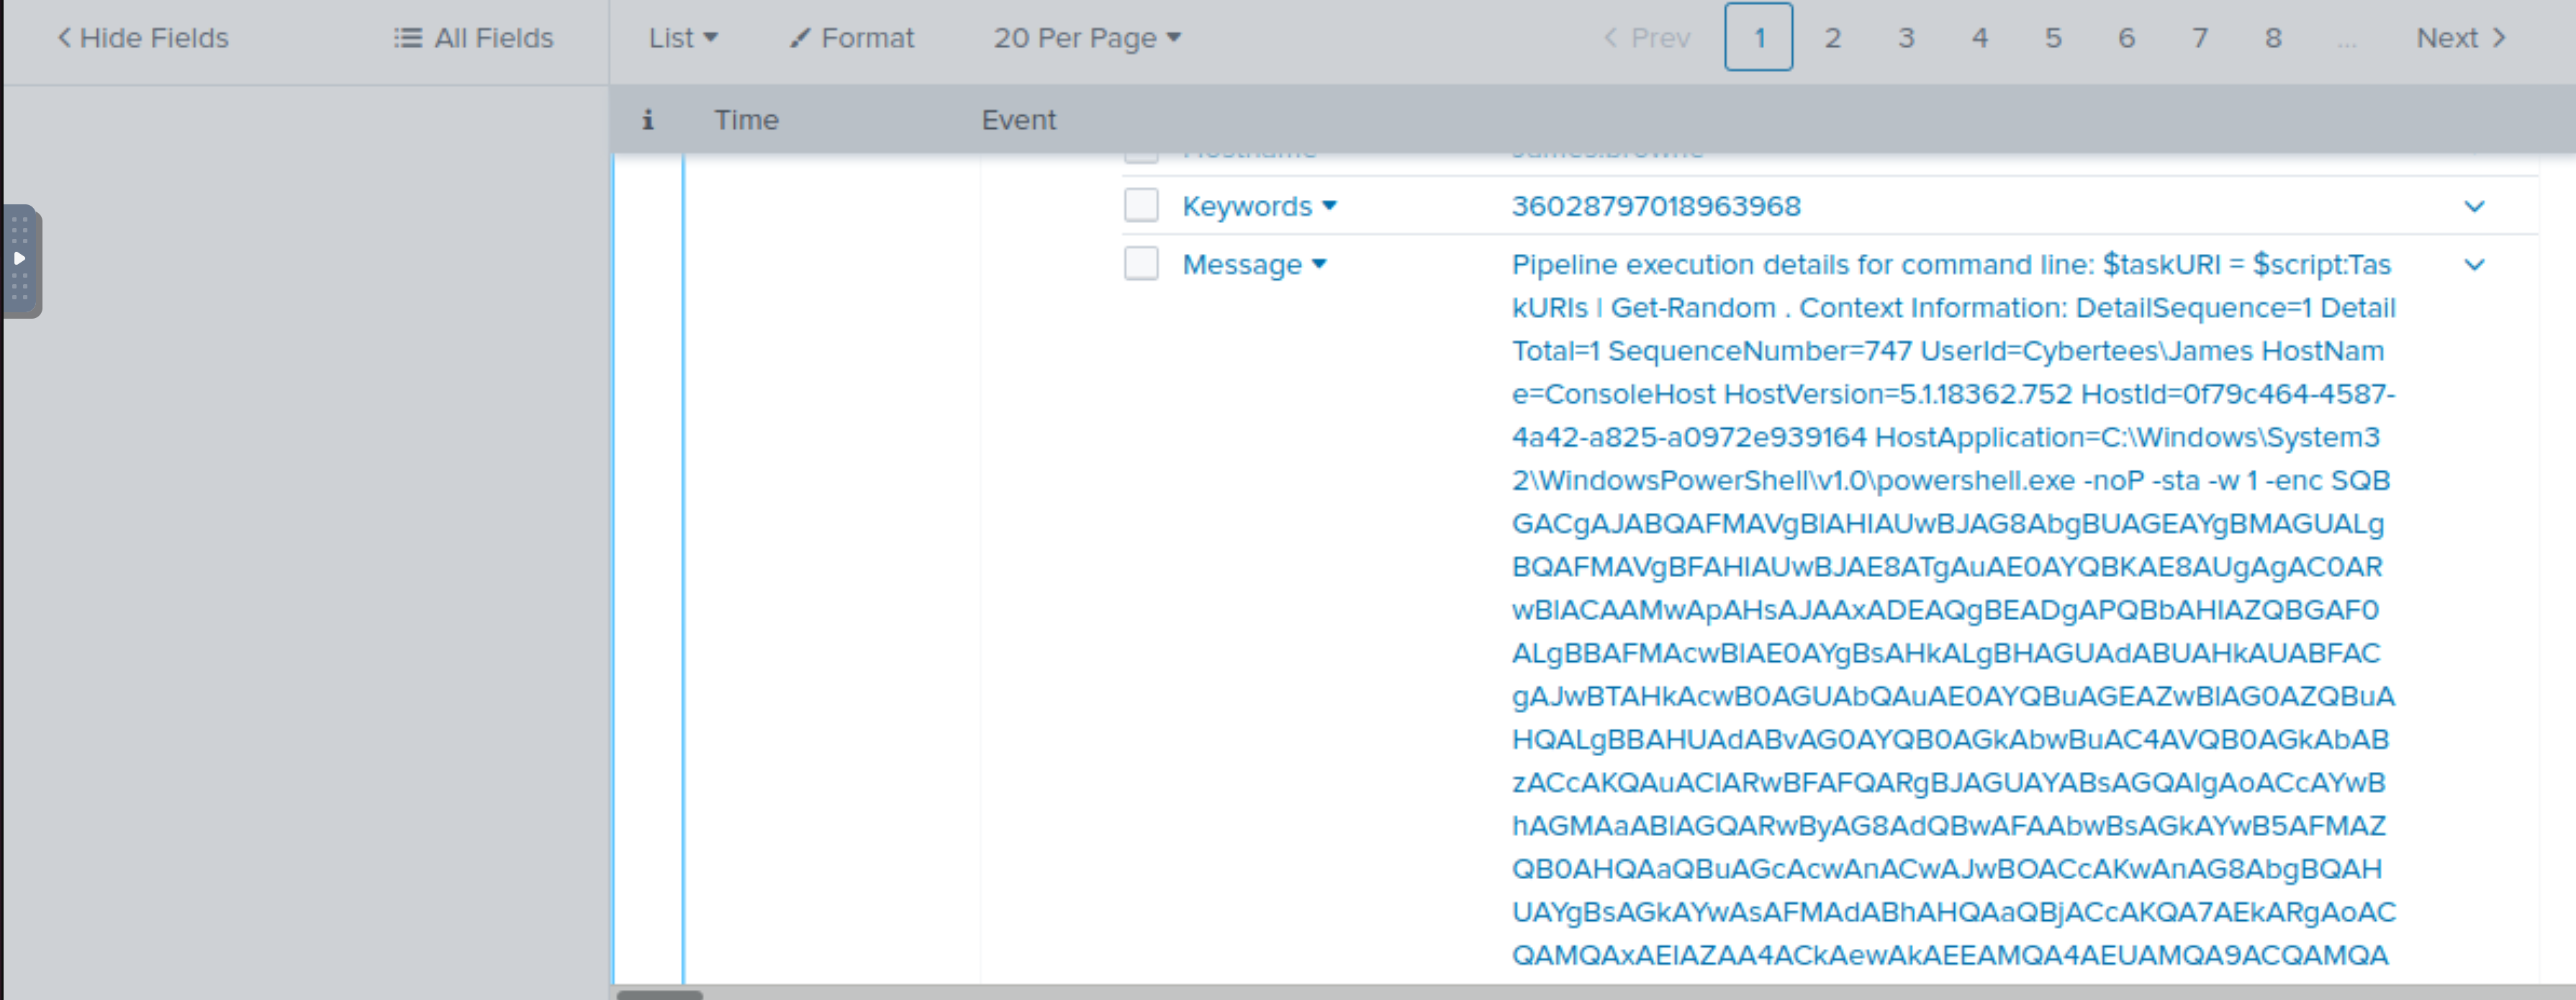
Task: Click the Format paintbrush icon
Action: pos(799,38)
